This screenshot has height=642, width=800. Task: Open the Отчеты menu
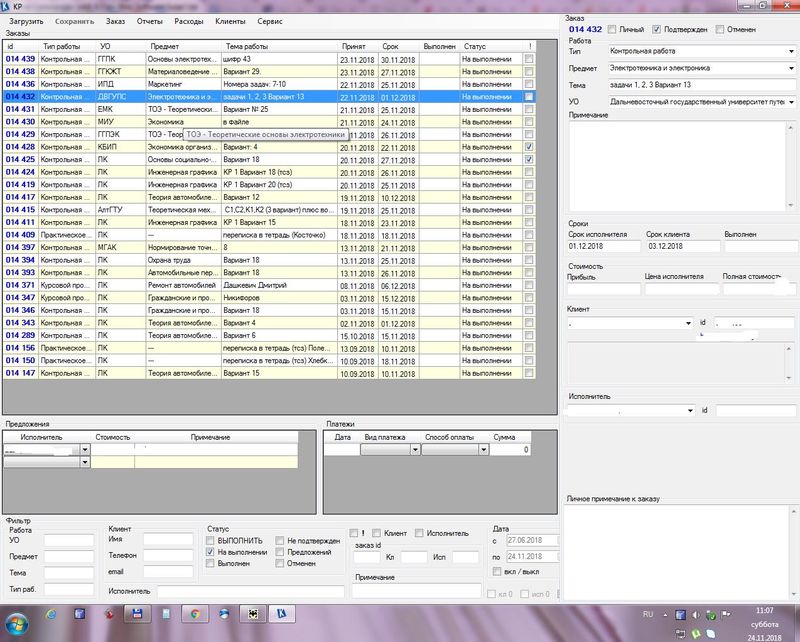tap(149, 20)
